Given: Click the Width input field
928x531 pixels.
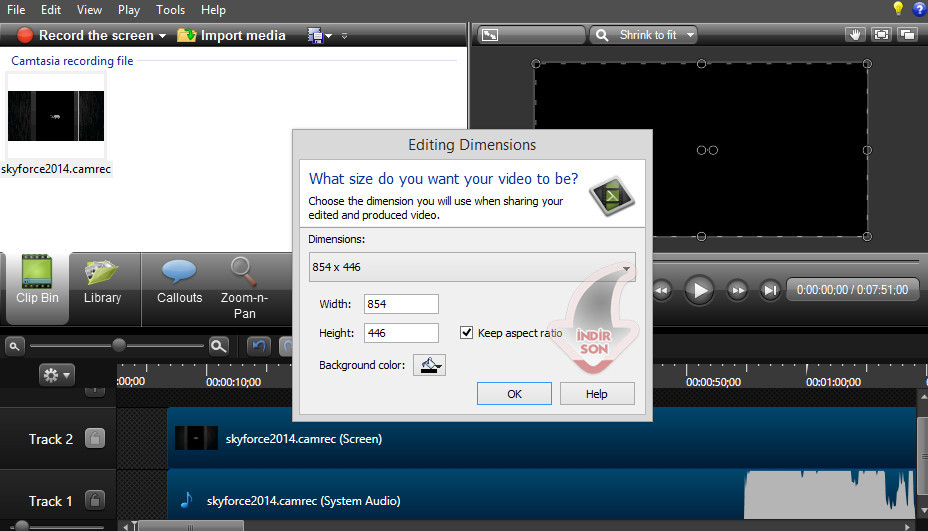Looking at the screenshot, I should 401,304.
